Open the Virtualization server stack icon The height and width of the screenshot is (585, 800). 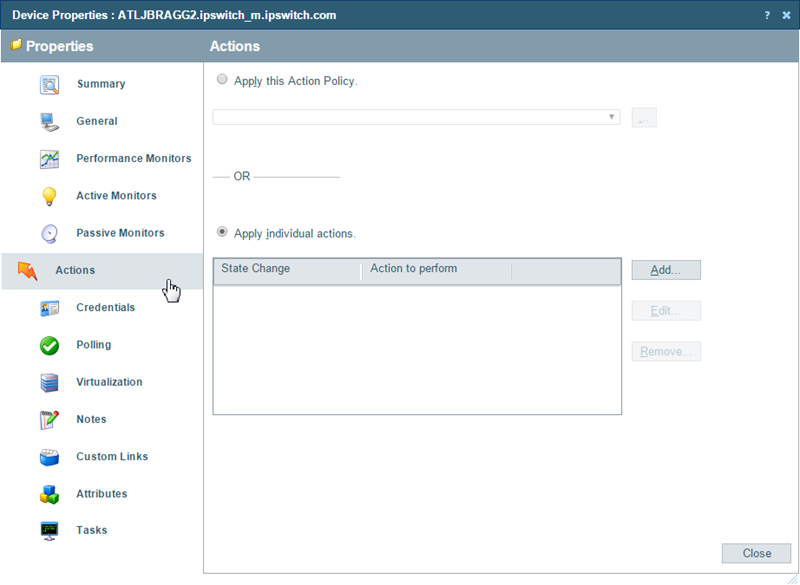[49, 382]
